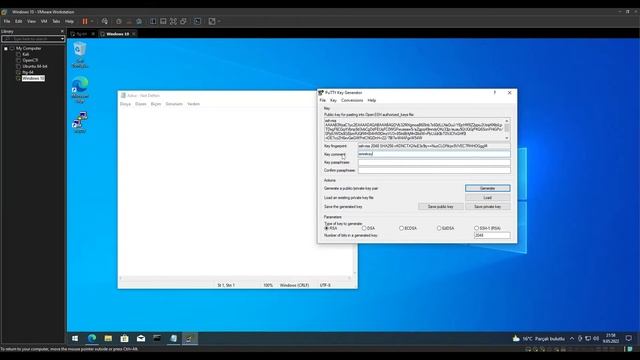Image resolution: width=640 pixels, height=360 pixels.
Task: Click the console view toolbar icon
Action: (x=197, y=21)
